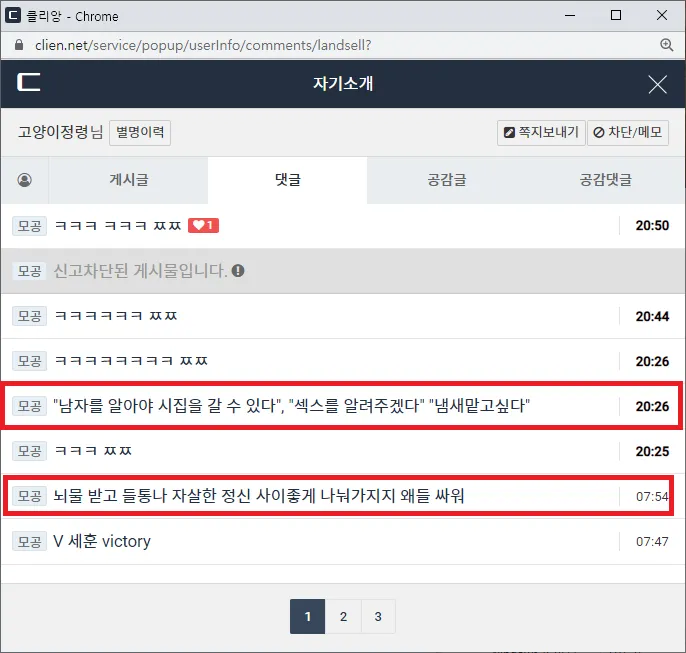Screen dimensions: 686x653
Task: Maximize the Chrome window
Action: (x=616, y=15)
